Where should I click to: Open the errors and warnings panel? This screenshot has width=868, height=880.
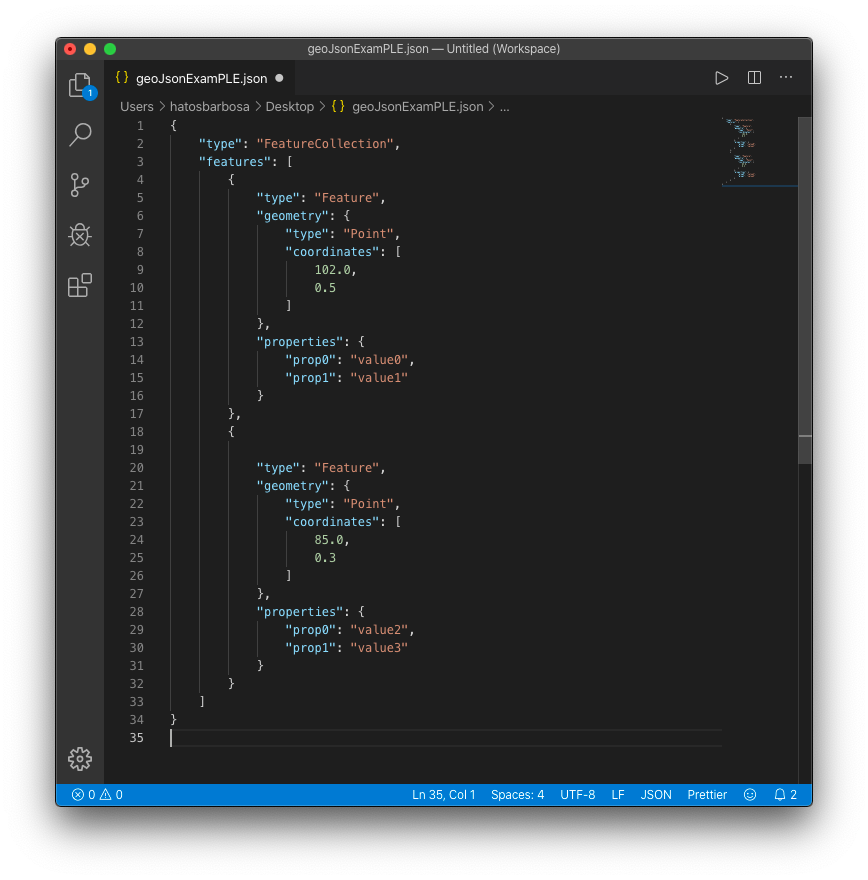tap(98, 794)
